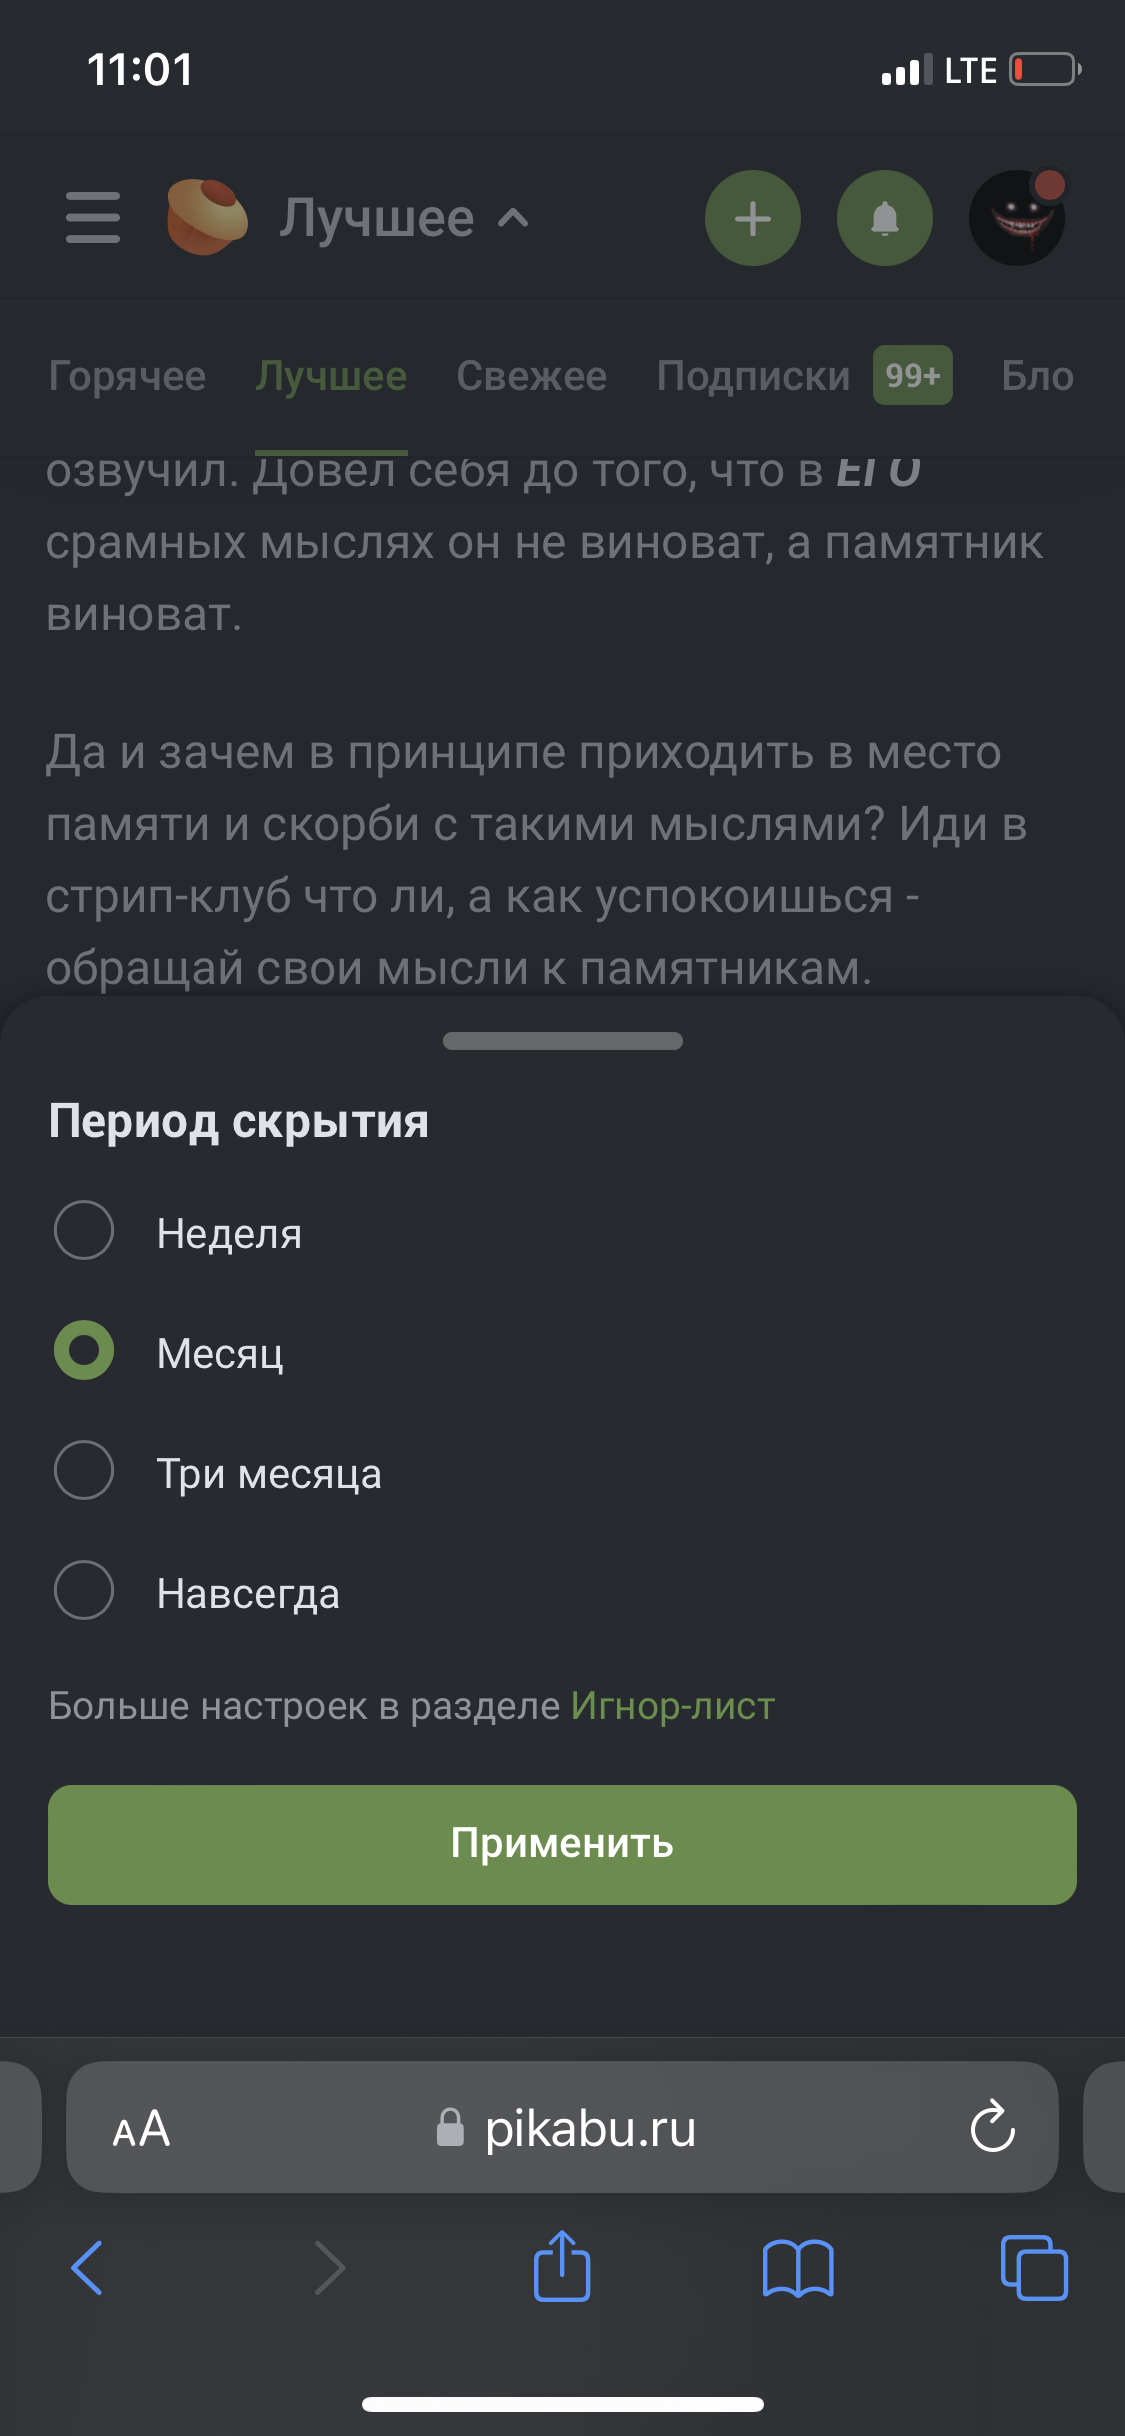Go back with Safari back arrow
This screenshot has height=2436, width=1125.
tap(88, 2267)
